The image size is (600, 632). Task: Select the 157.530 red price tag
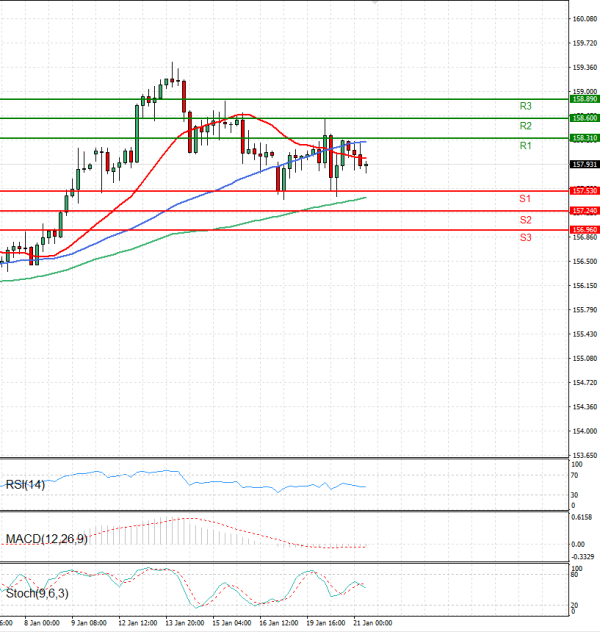[583, 190]
